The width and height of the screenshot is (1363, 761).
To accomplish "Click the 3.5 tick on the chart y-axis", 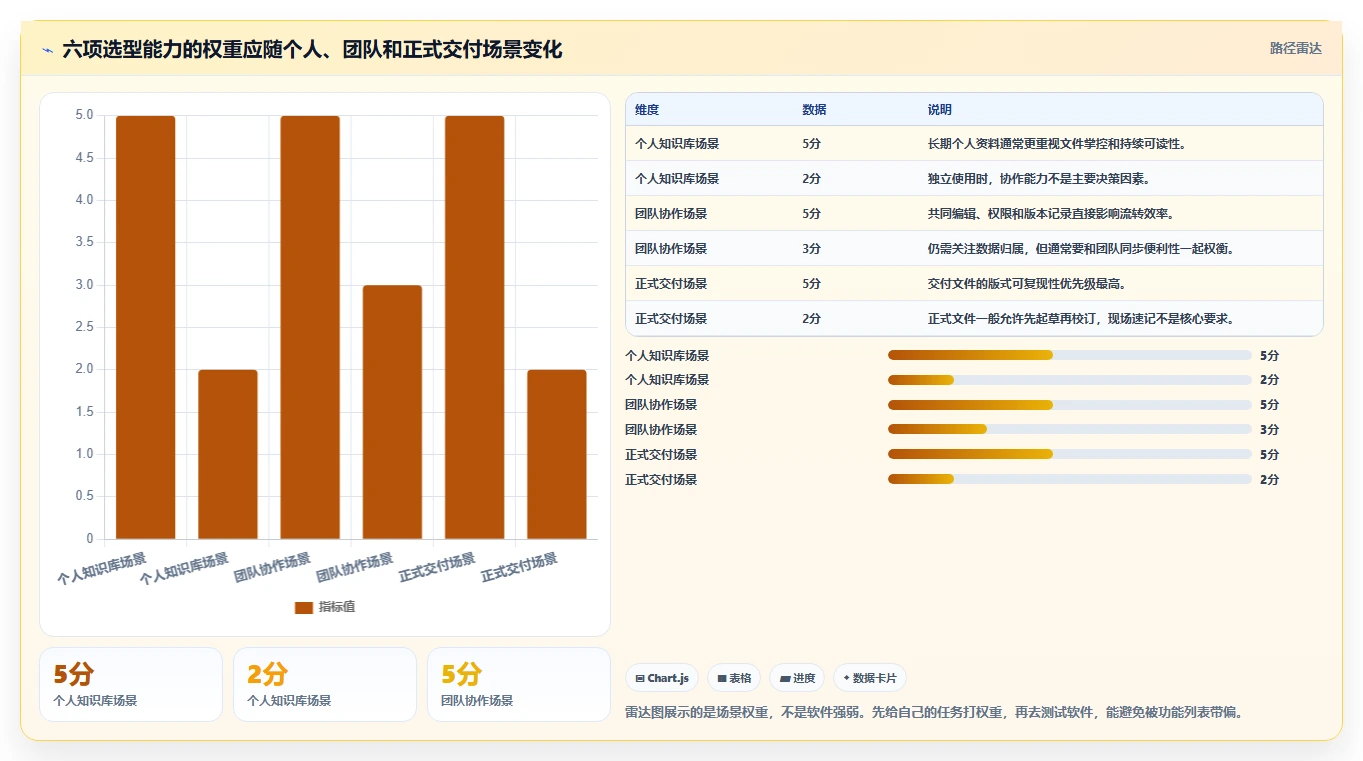I will [x=84, y=243].
